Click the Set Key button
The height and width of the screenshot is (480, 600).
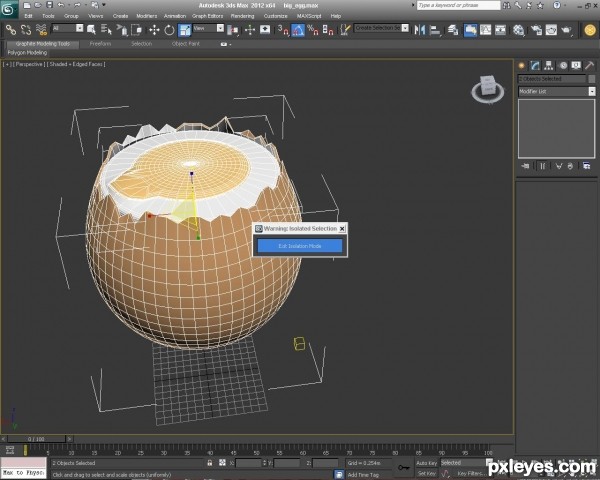coord(426,474)
